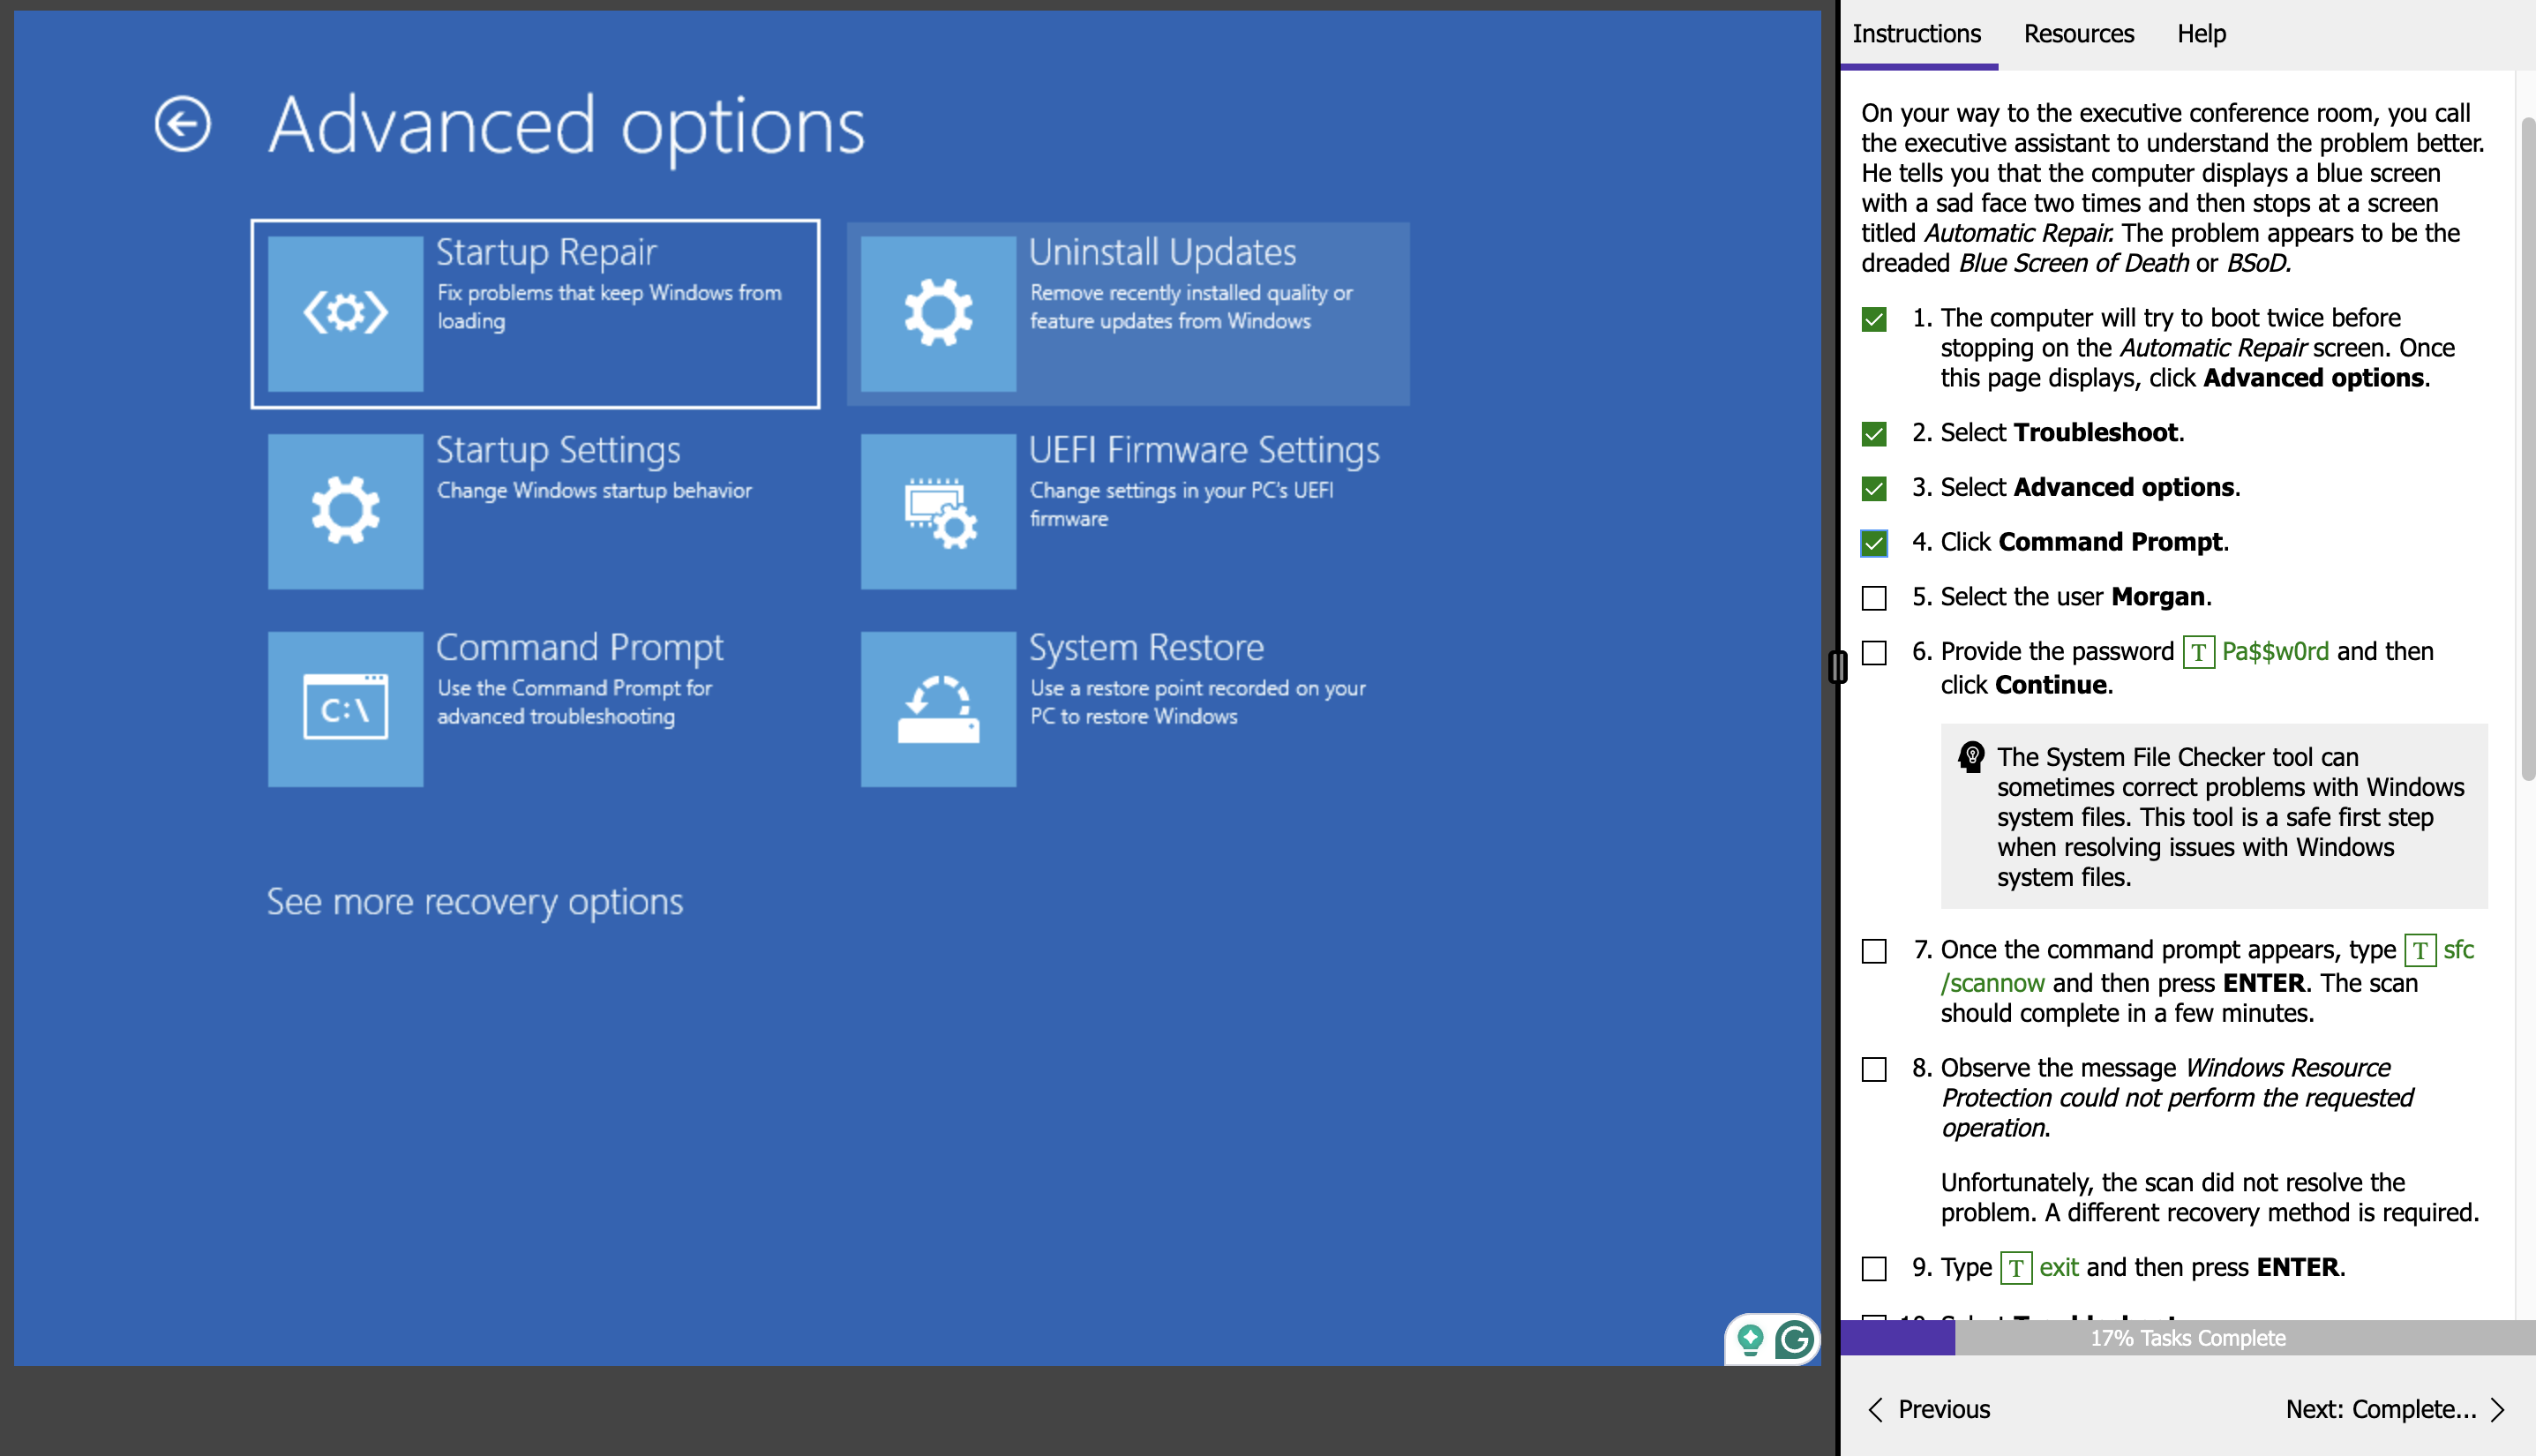This screenshot has height=1456, width=2536.
Task: Click the green lightbulb hint icon
Action: pos(1750,1339)
